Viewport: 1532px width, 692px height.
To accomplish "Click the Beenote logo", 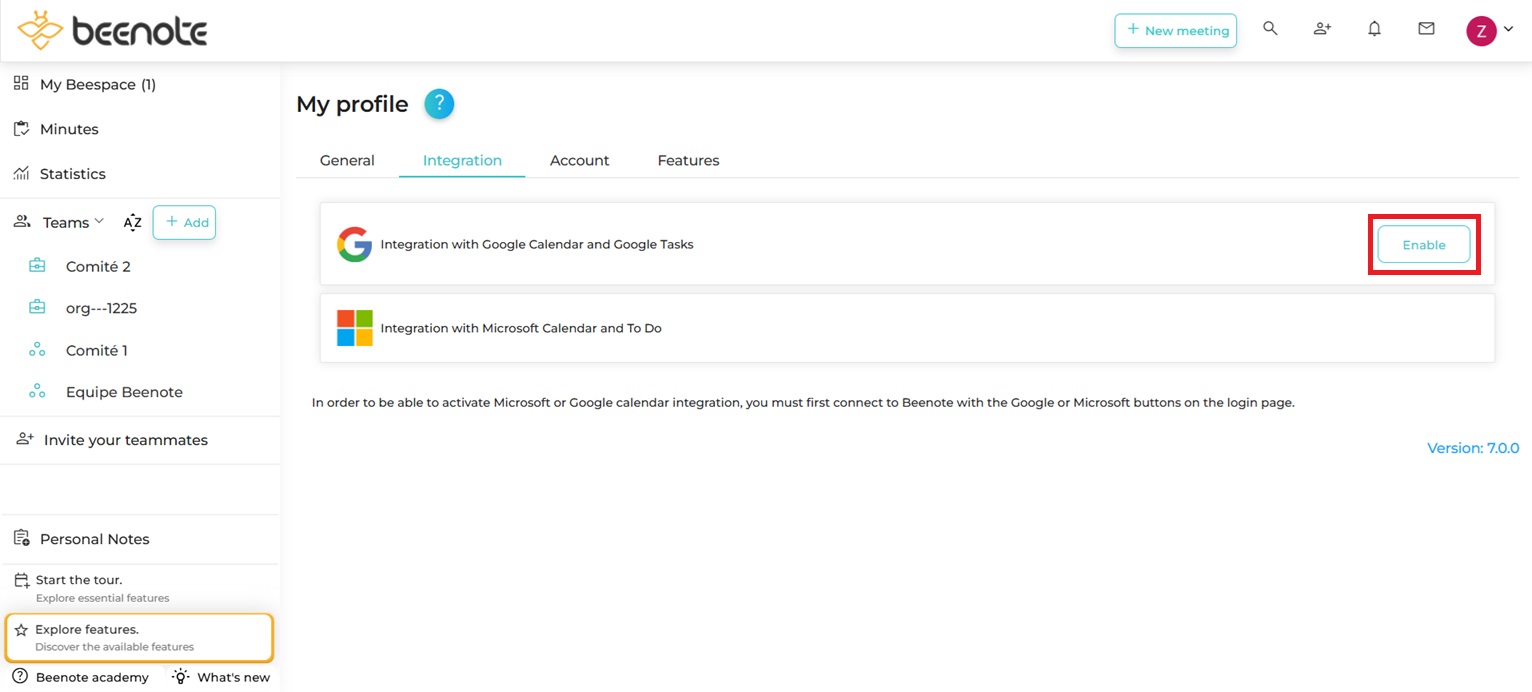I will point(112,31).
